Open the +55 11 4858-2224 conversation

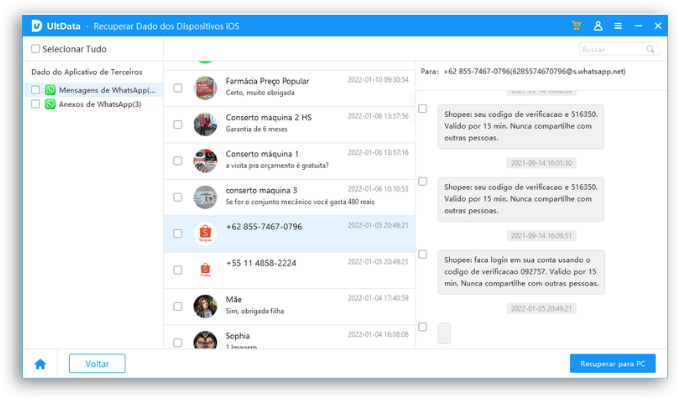click(289, 270)
